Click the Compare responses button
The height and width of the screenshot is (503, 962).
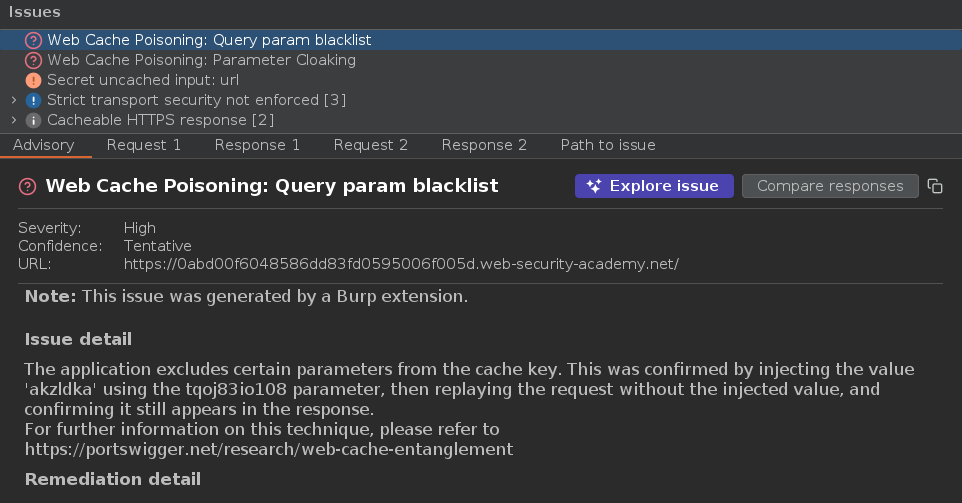click(x=830, y=186)
